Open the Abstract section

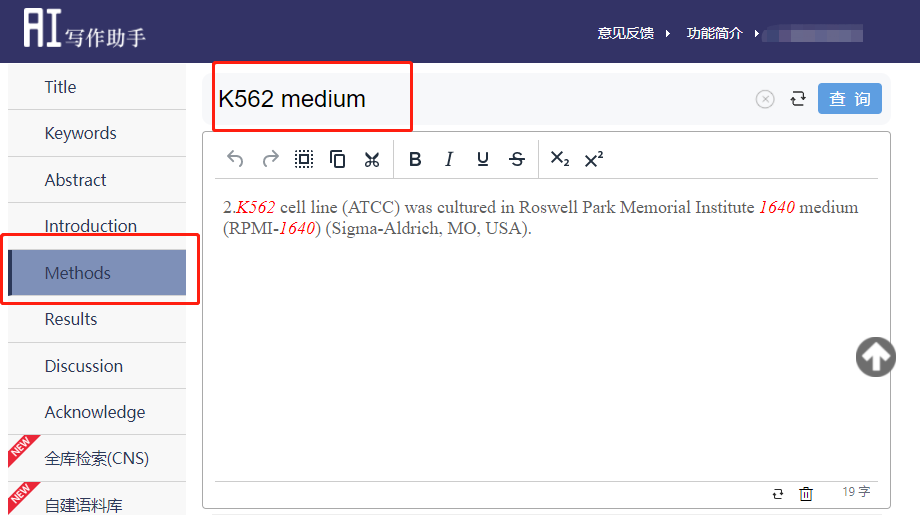point(97,180)
